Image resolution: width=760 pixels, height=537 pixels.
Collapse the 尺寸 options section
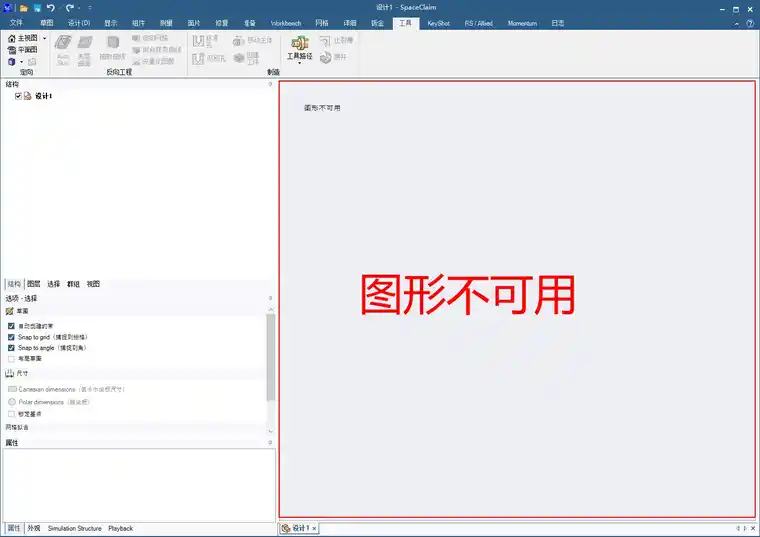17,373
